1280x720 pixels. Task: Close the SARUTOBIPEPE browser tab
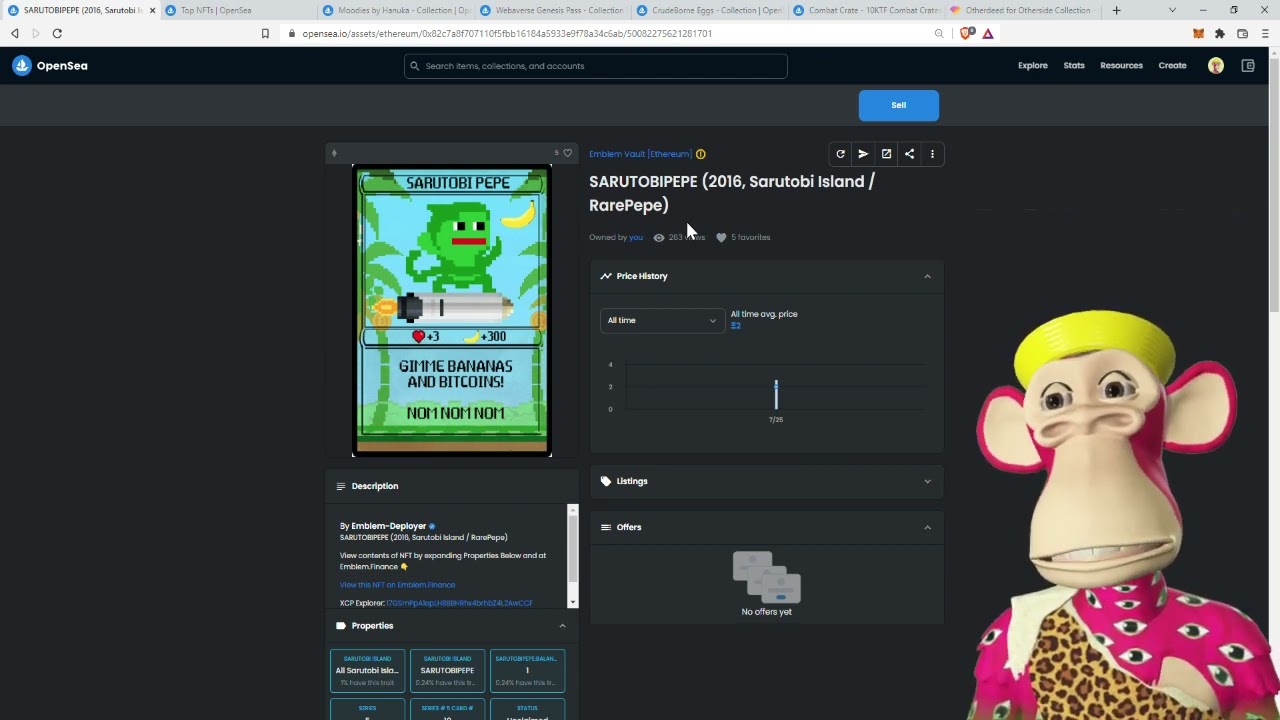click(152, 10)
